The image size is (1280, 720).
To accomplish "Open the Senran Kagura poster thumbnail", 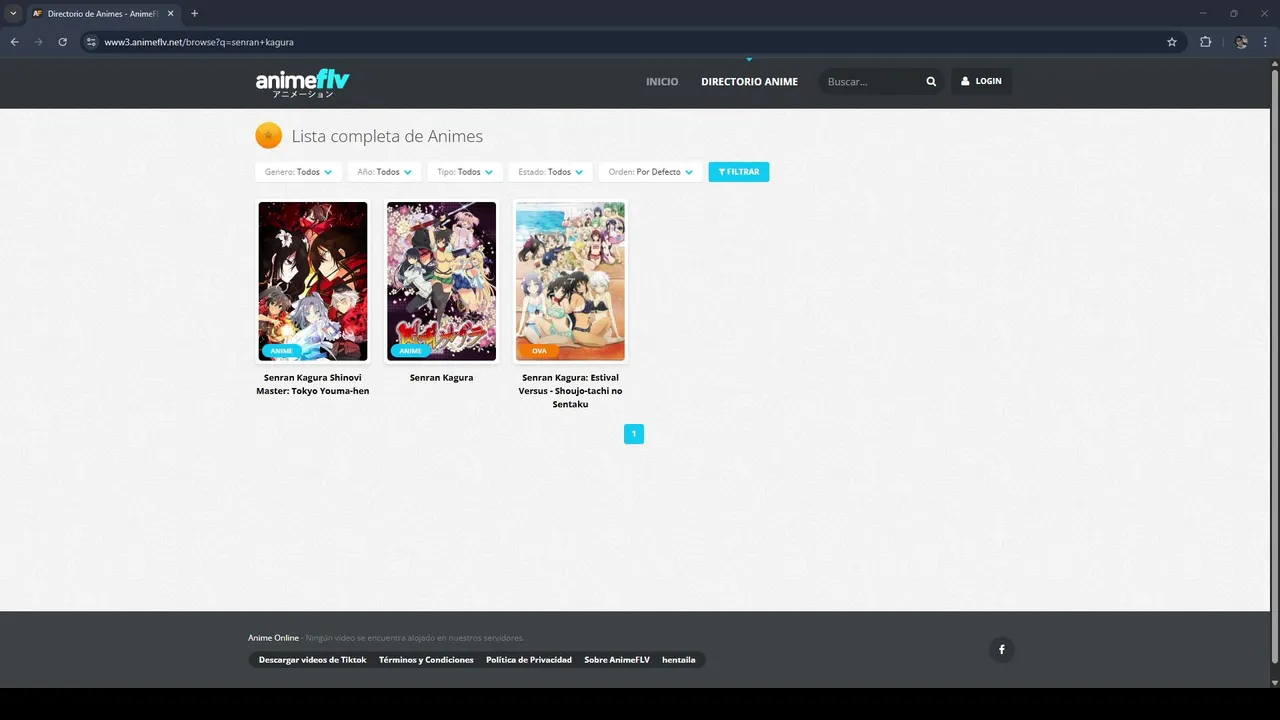I will (441, 281).
